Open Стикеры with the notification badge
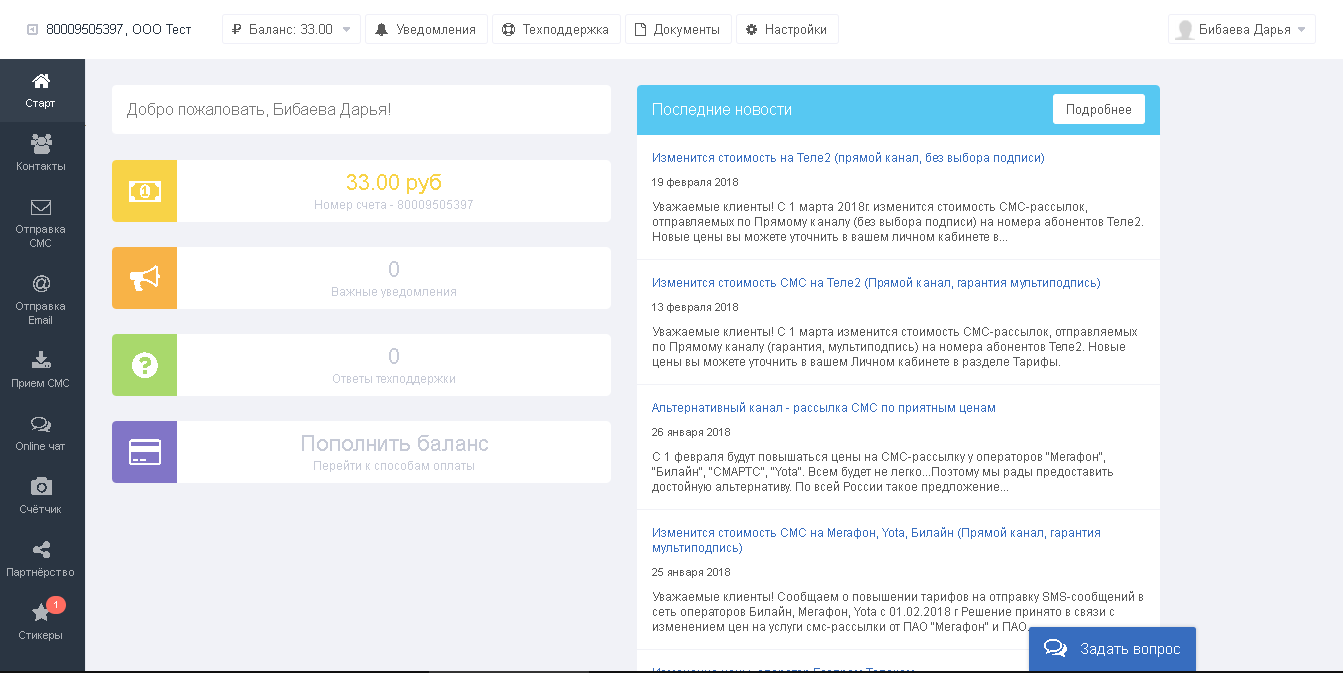Screen dimensions: 1343x673 click(41, 620)
